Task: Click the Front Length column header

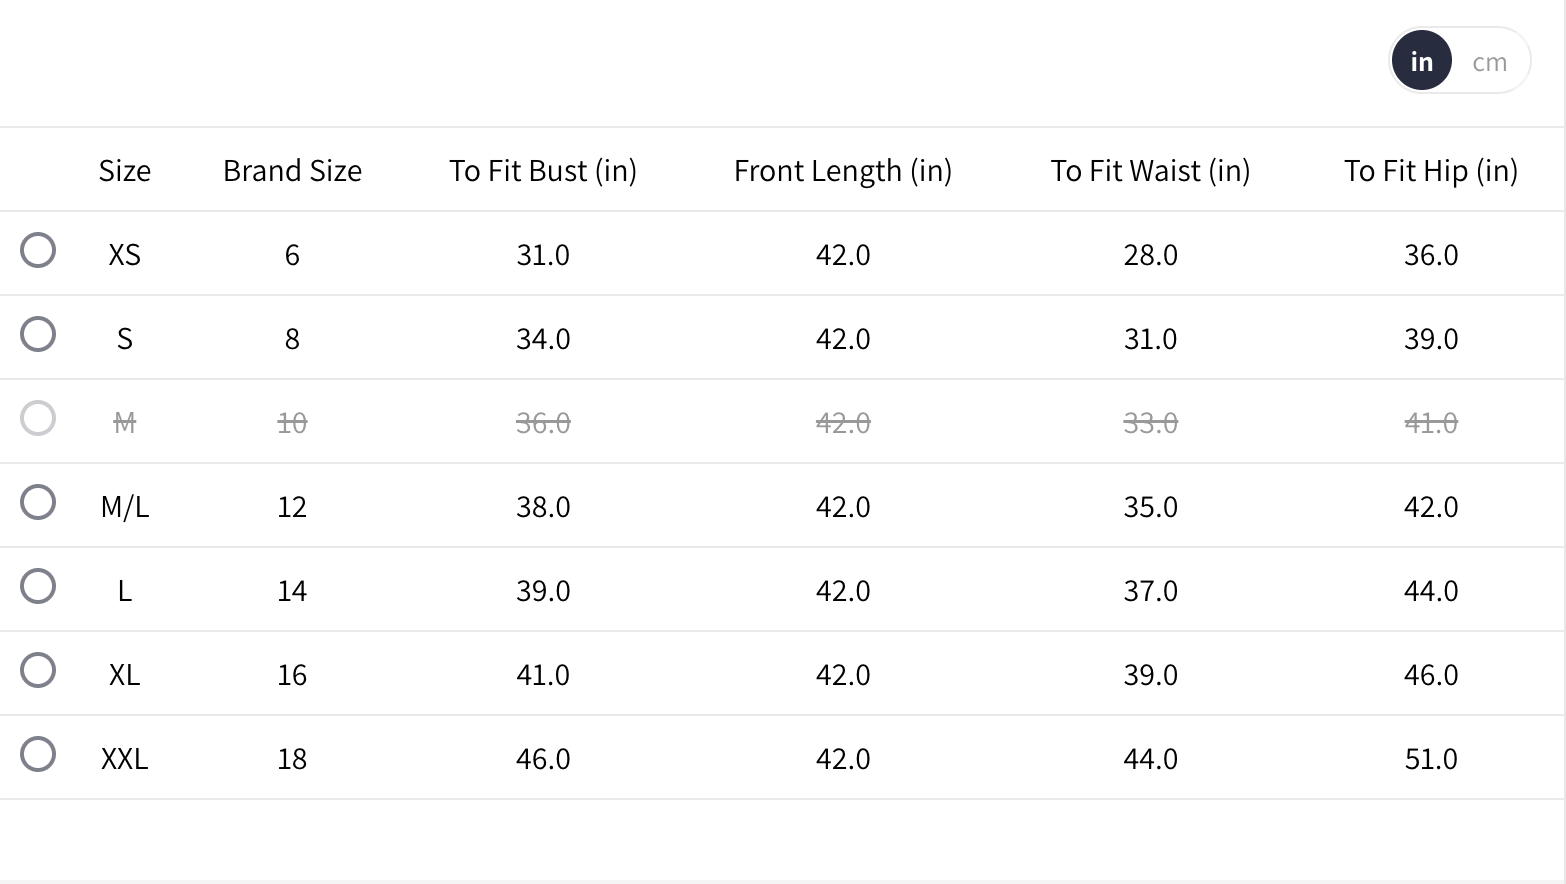Action: tap(843, 171)
